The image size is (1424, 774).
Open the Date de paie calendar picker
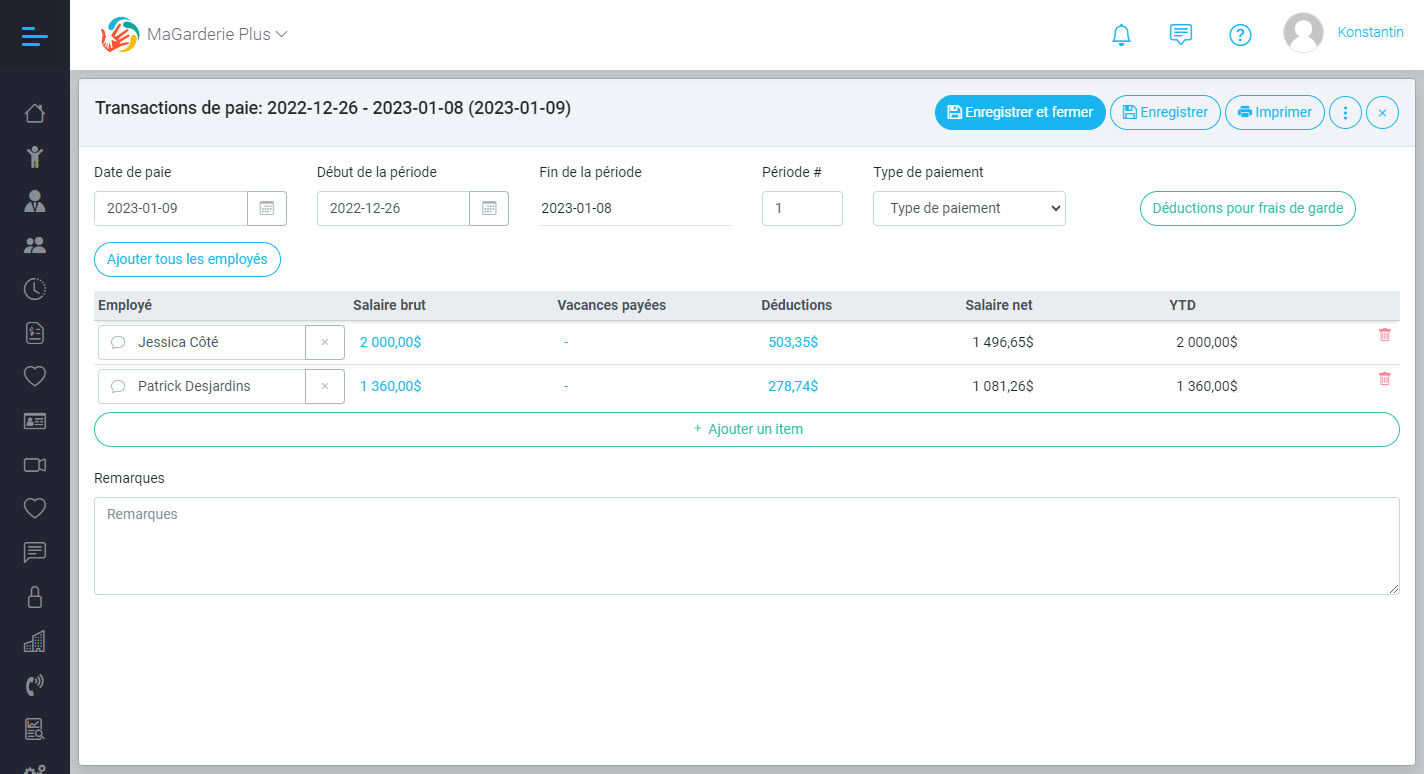point(268,208)
